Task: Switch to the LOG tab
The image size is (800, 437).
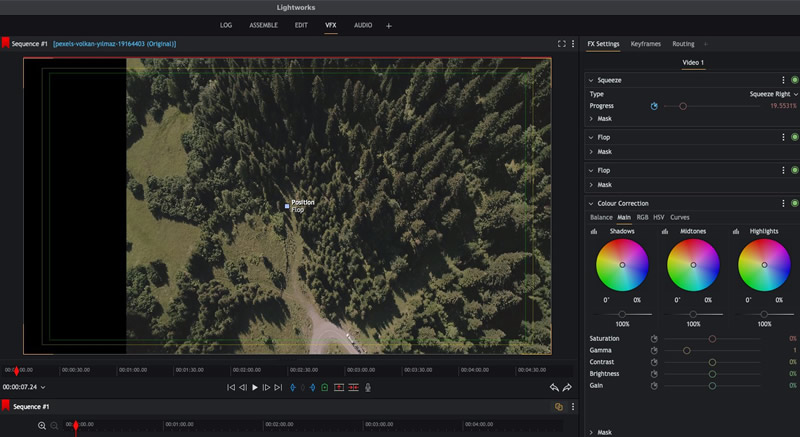Action: pos(226,25)
